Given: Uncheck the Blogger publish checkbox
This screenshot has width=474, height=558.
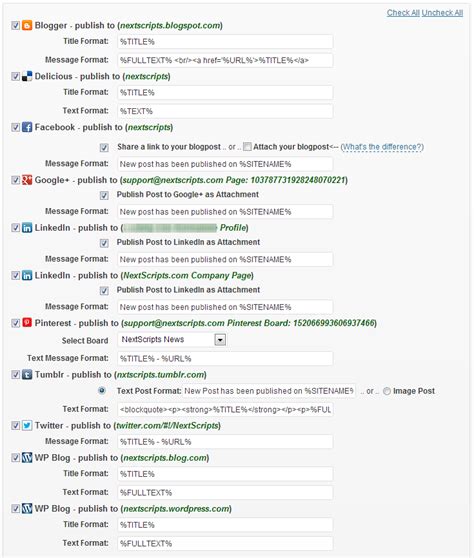Looking at the screenshot, I should pyautogui.click(x=15, y=25).
